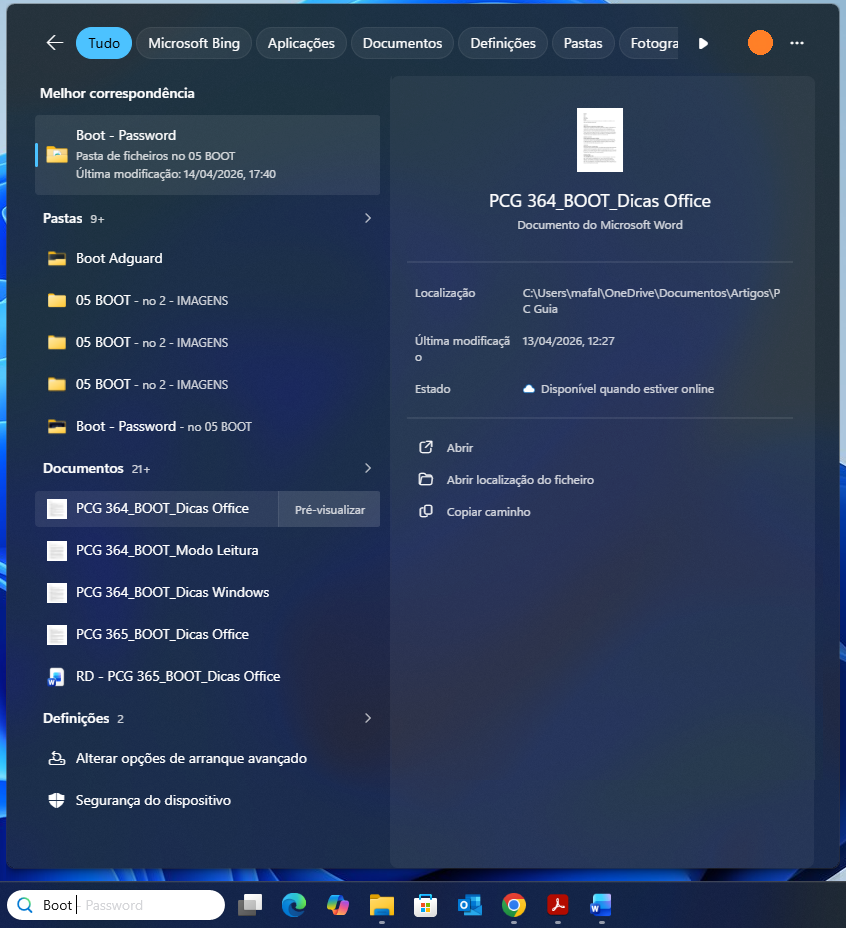Click the Documentos section heading
846x928 pixels.
click(x=83, y=468)
